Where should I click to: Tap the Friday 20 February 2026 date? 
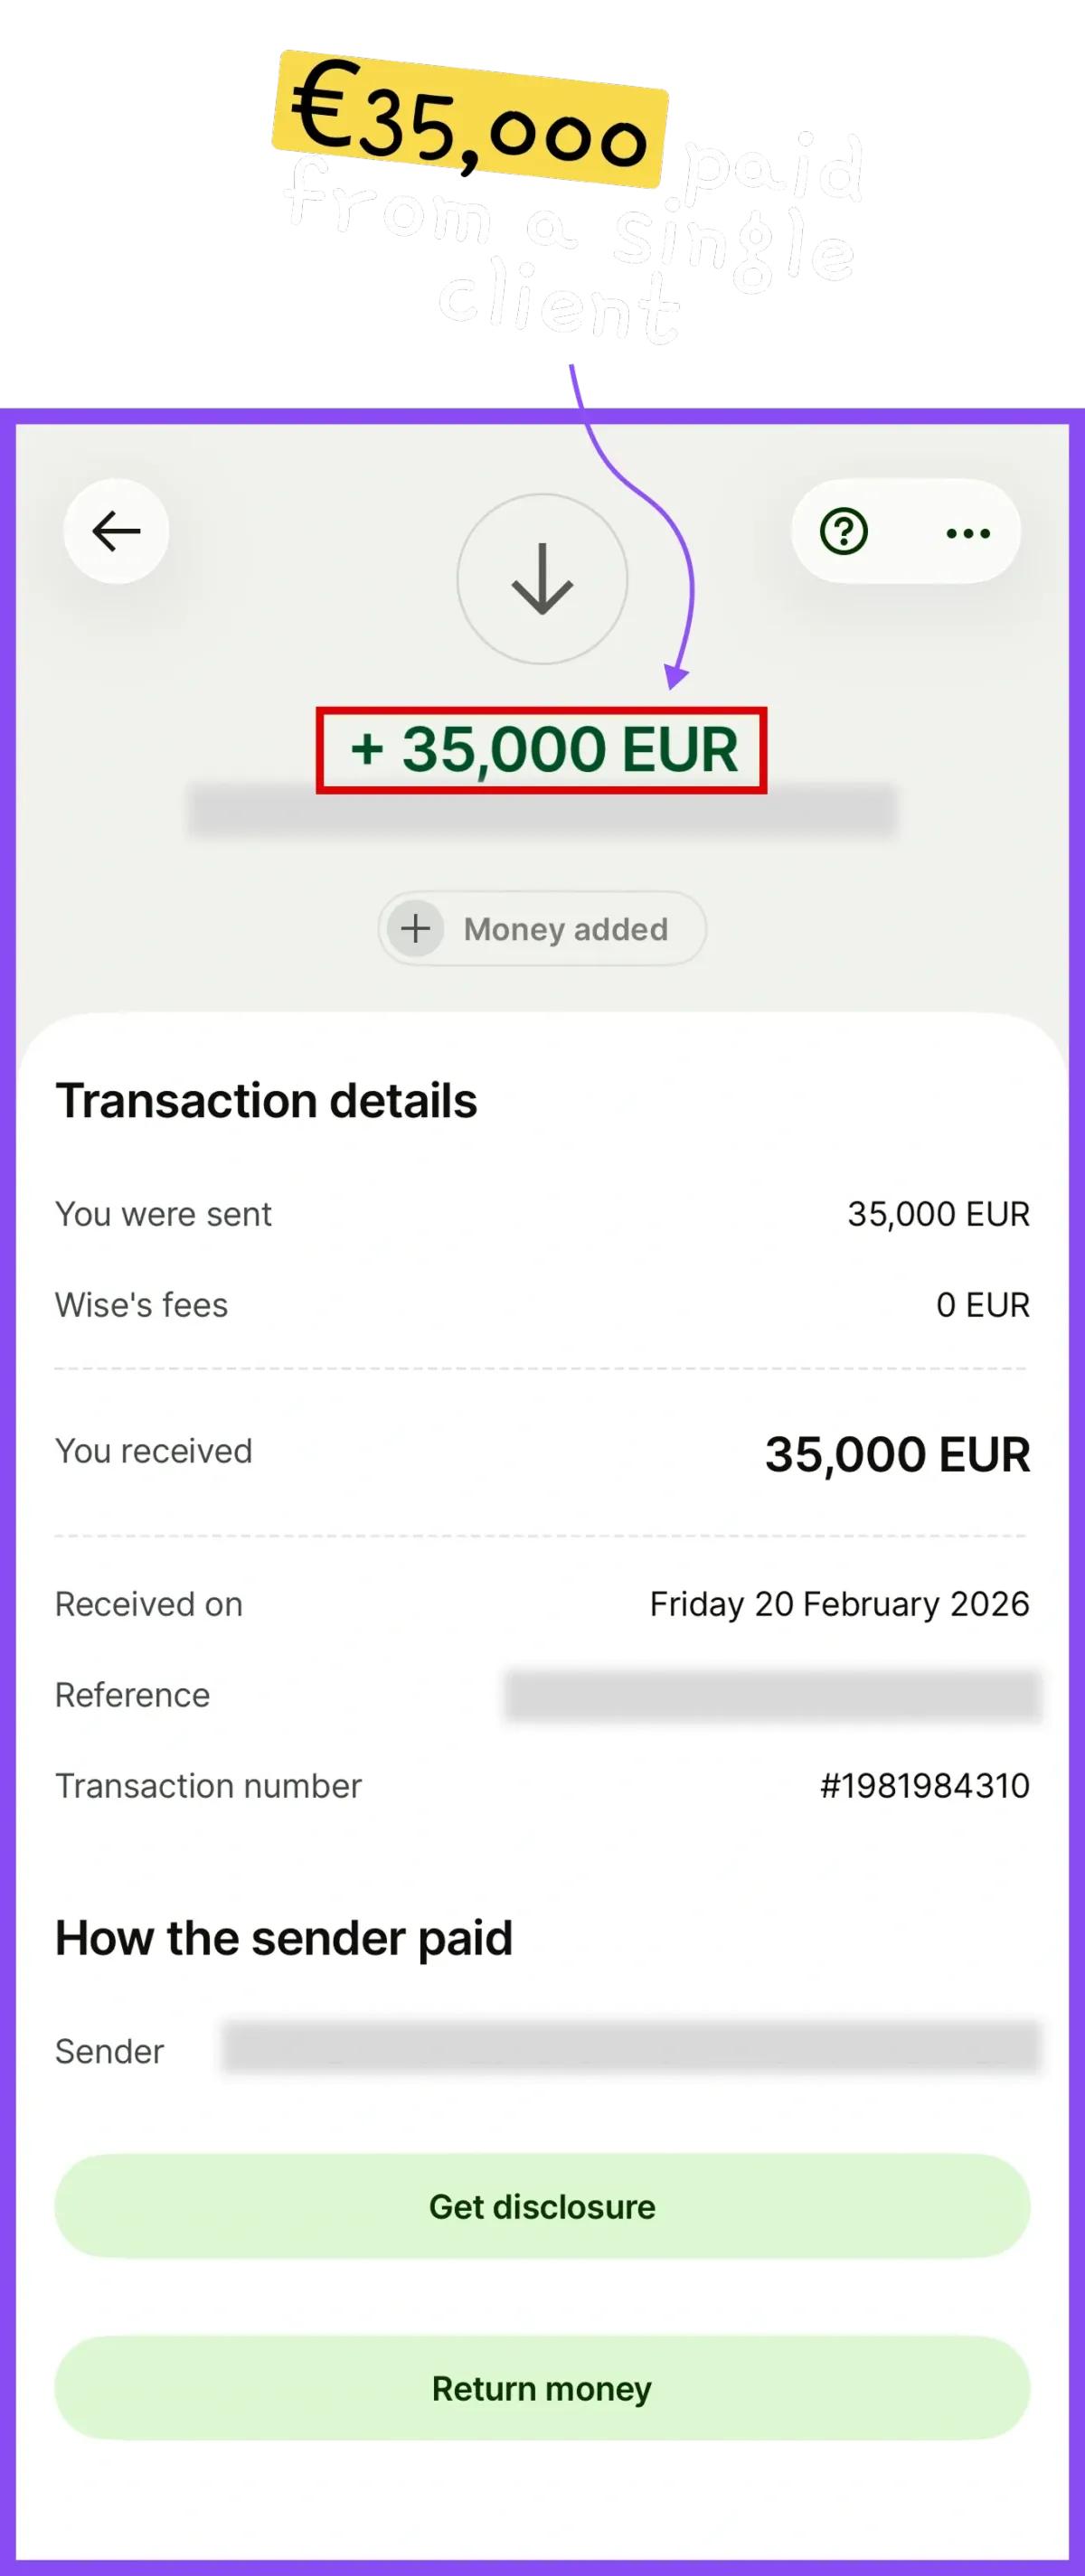840,1604
